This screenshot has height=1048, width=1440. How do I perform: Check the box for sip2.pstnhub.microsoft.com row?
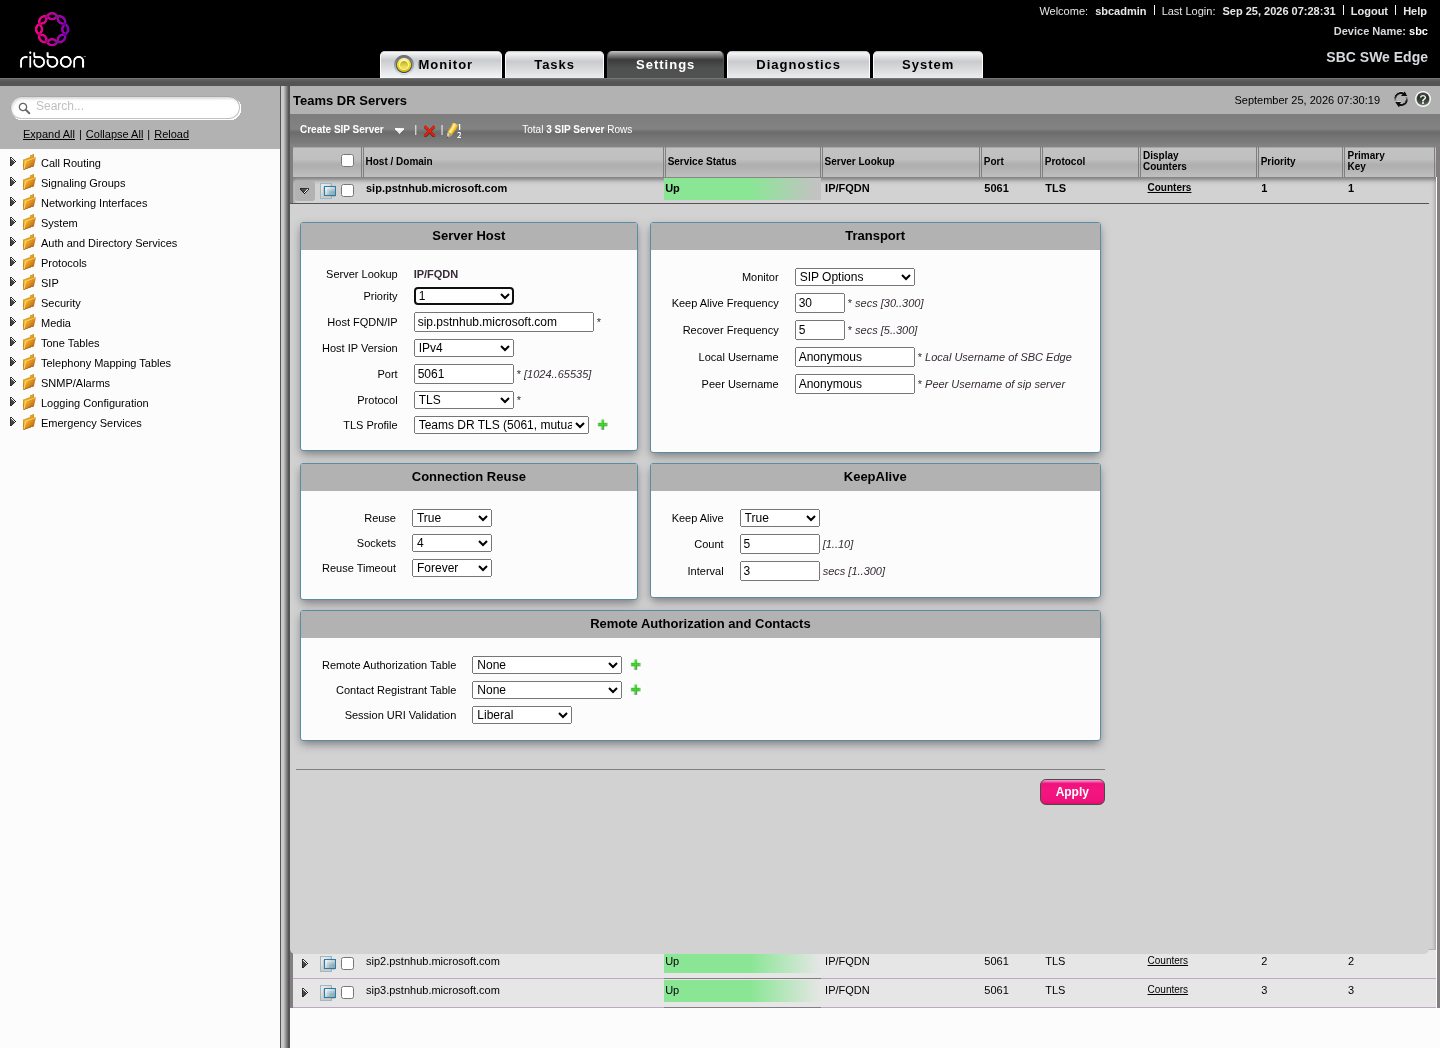point(347,964)
